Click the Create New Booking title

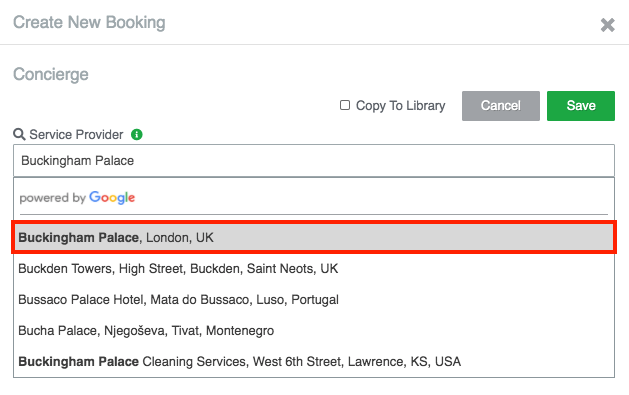pyautogui.click(x=89, y=22)
